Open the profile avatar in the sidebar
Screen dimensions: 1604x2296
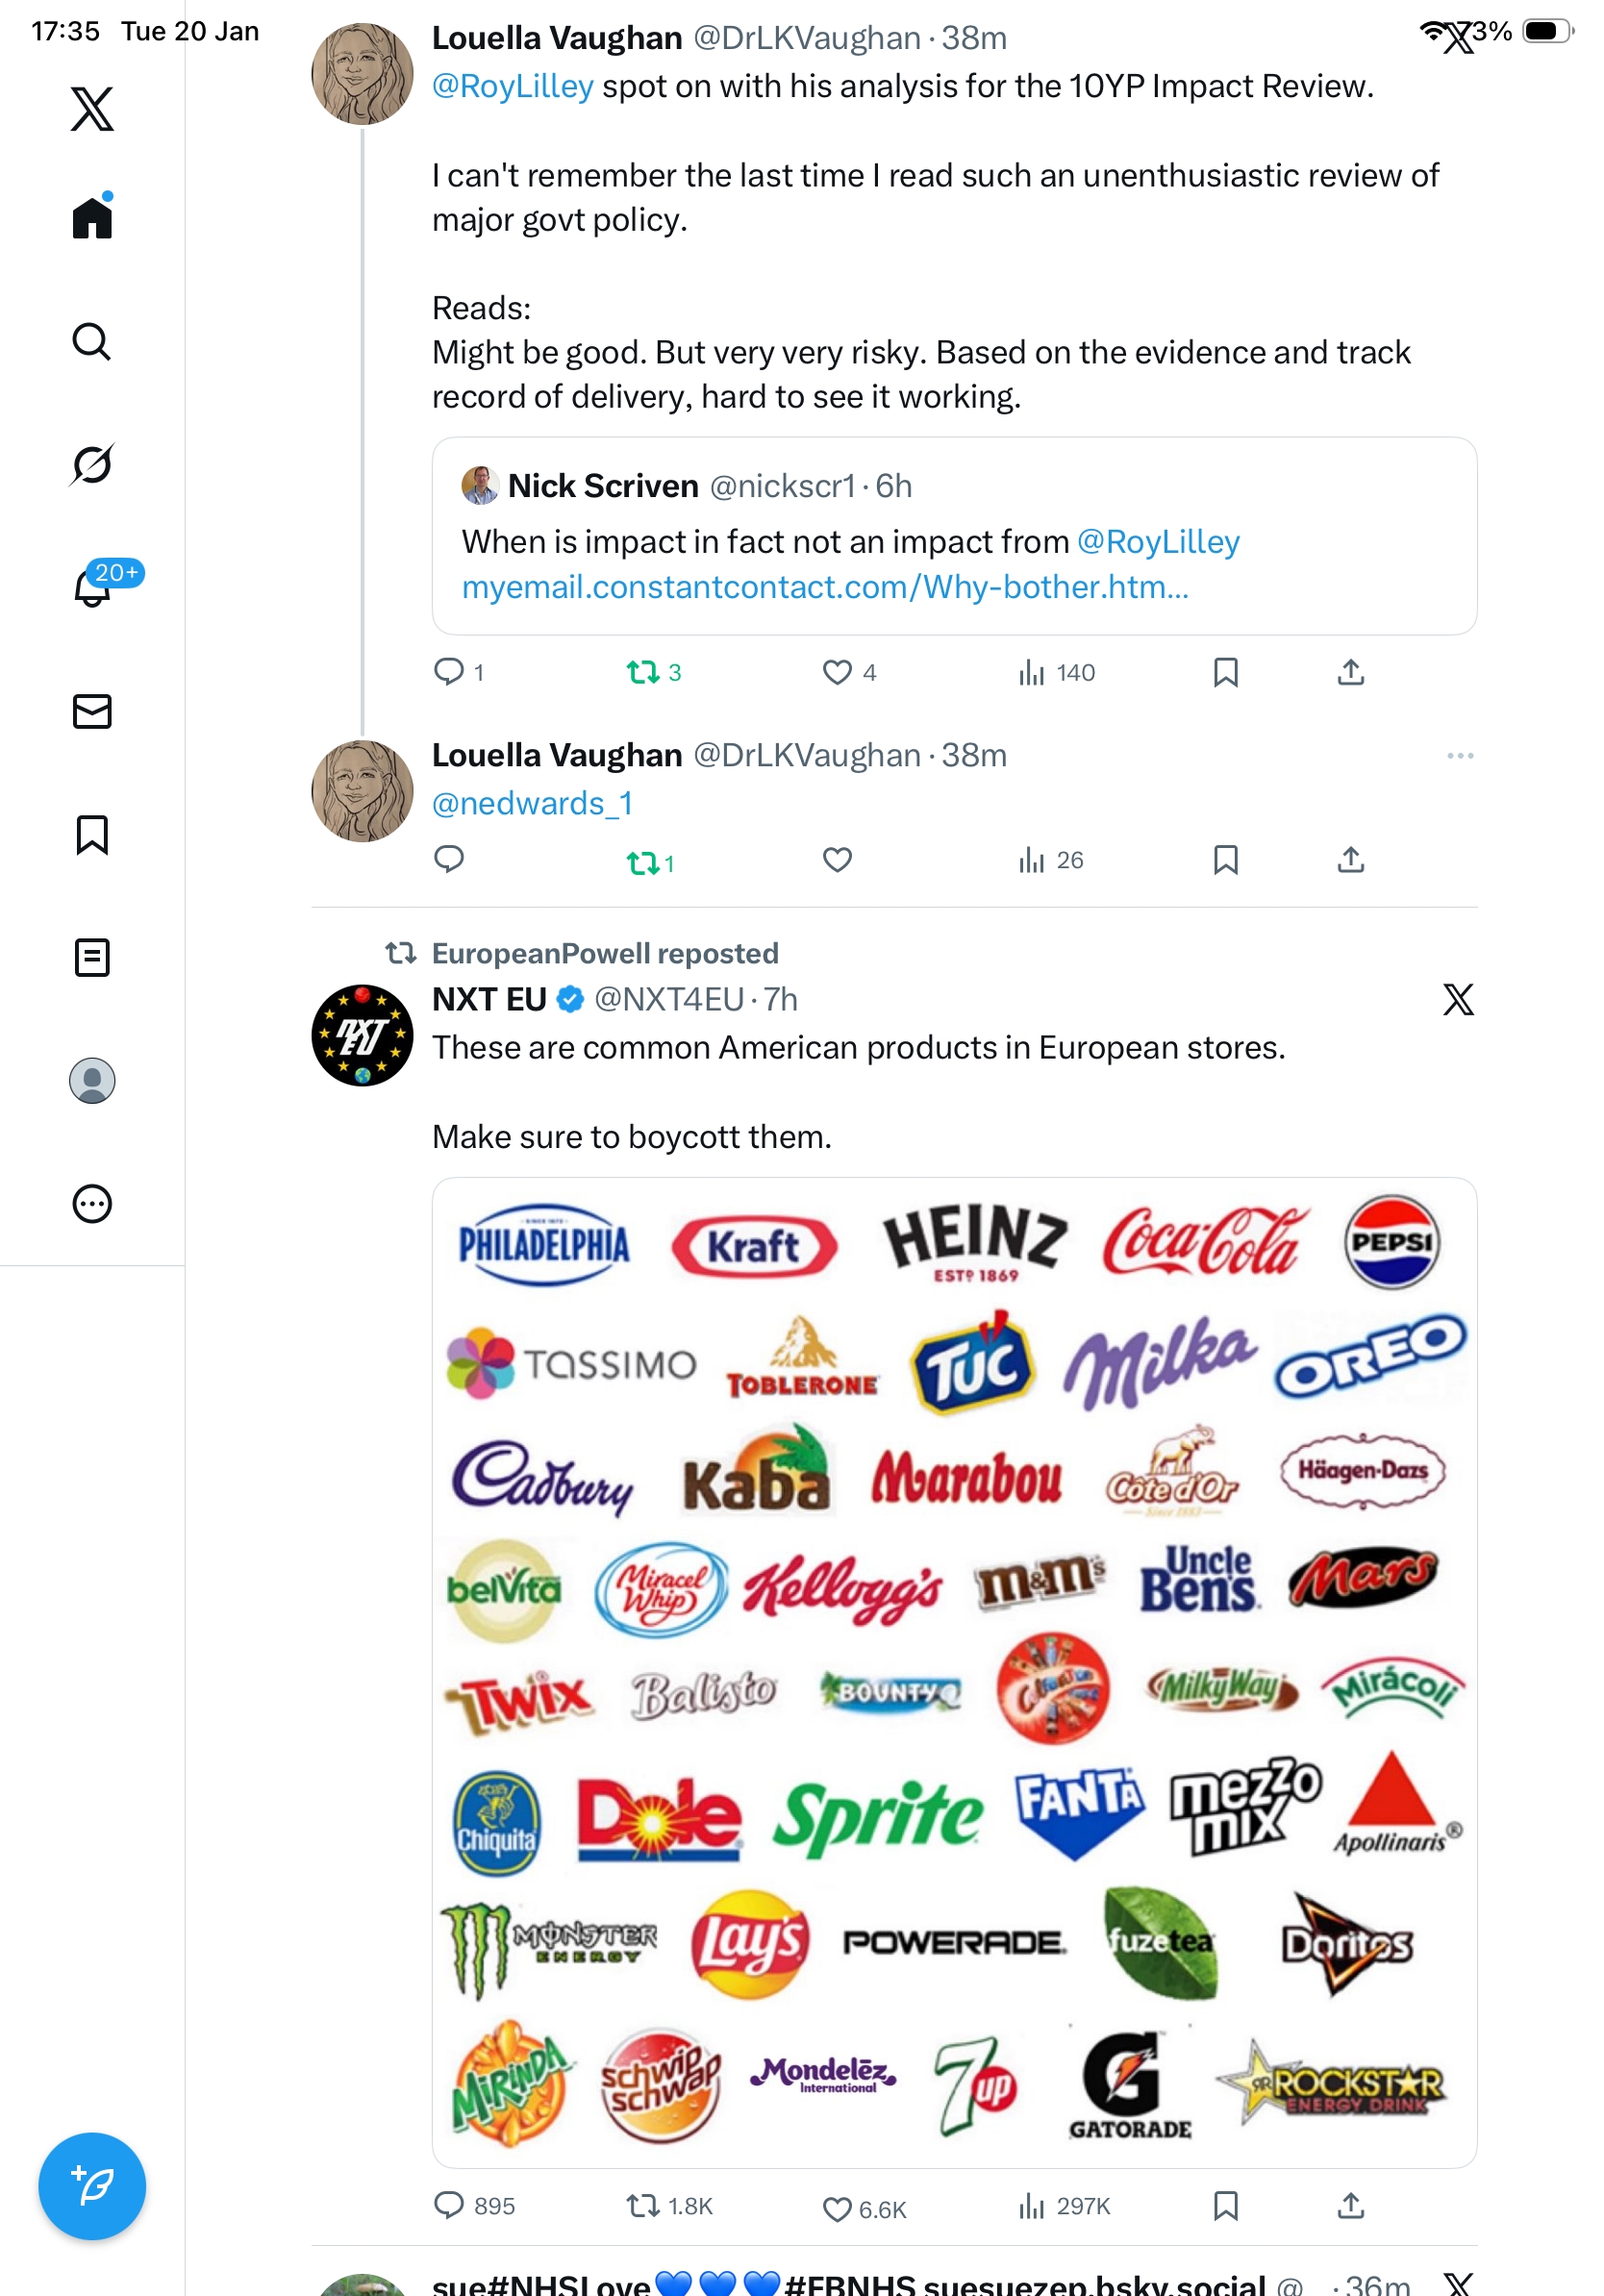pos(92,1080)
